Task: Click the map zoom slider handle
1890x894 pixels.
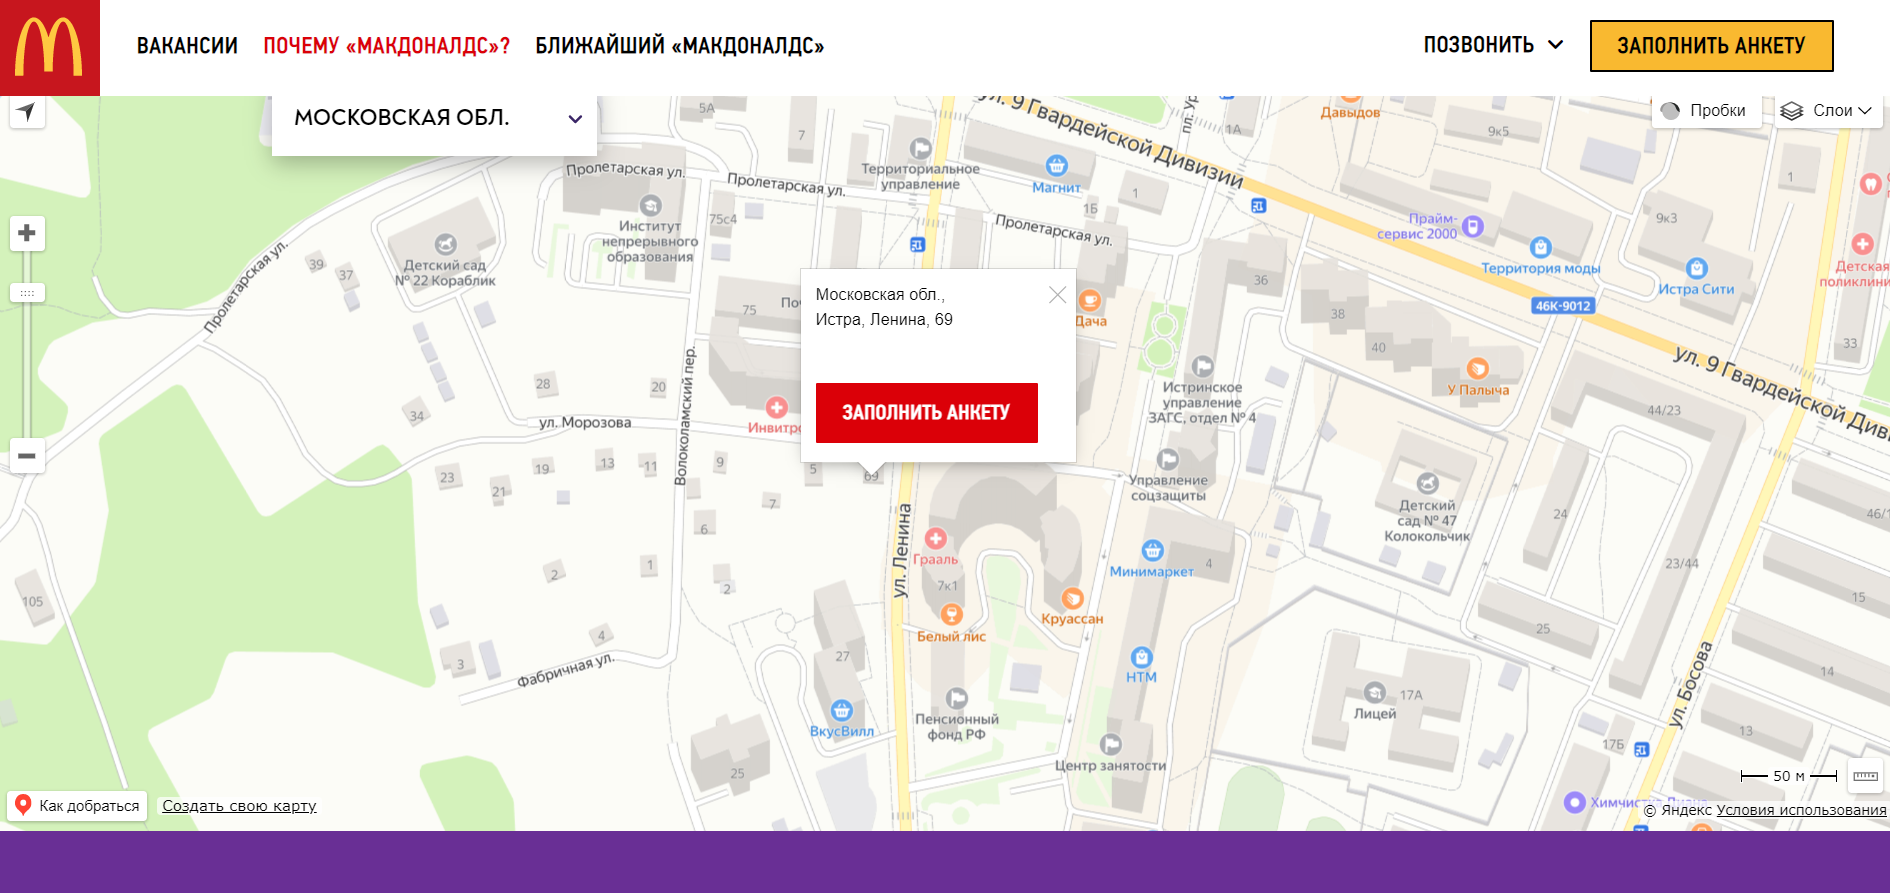Action: pos(27,293)
